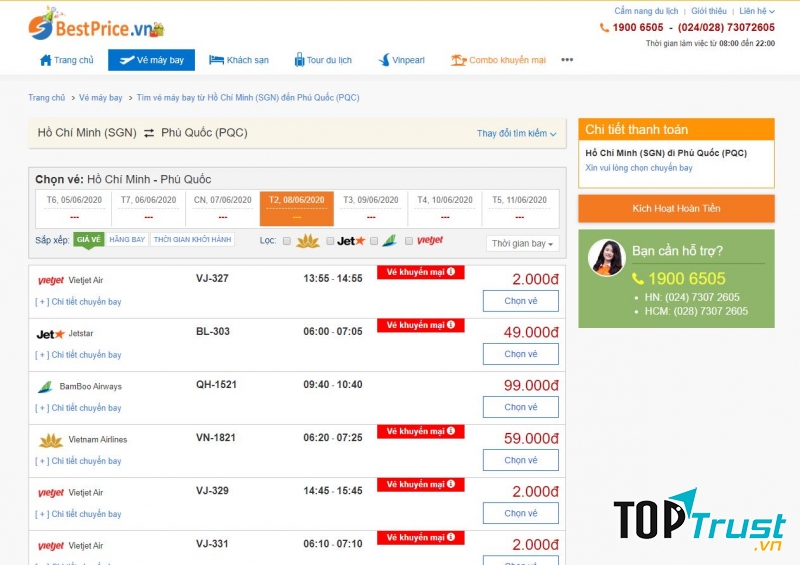
Task: Select date tab CN, 07/06/2020
Action: tap(222, 208)
